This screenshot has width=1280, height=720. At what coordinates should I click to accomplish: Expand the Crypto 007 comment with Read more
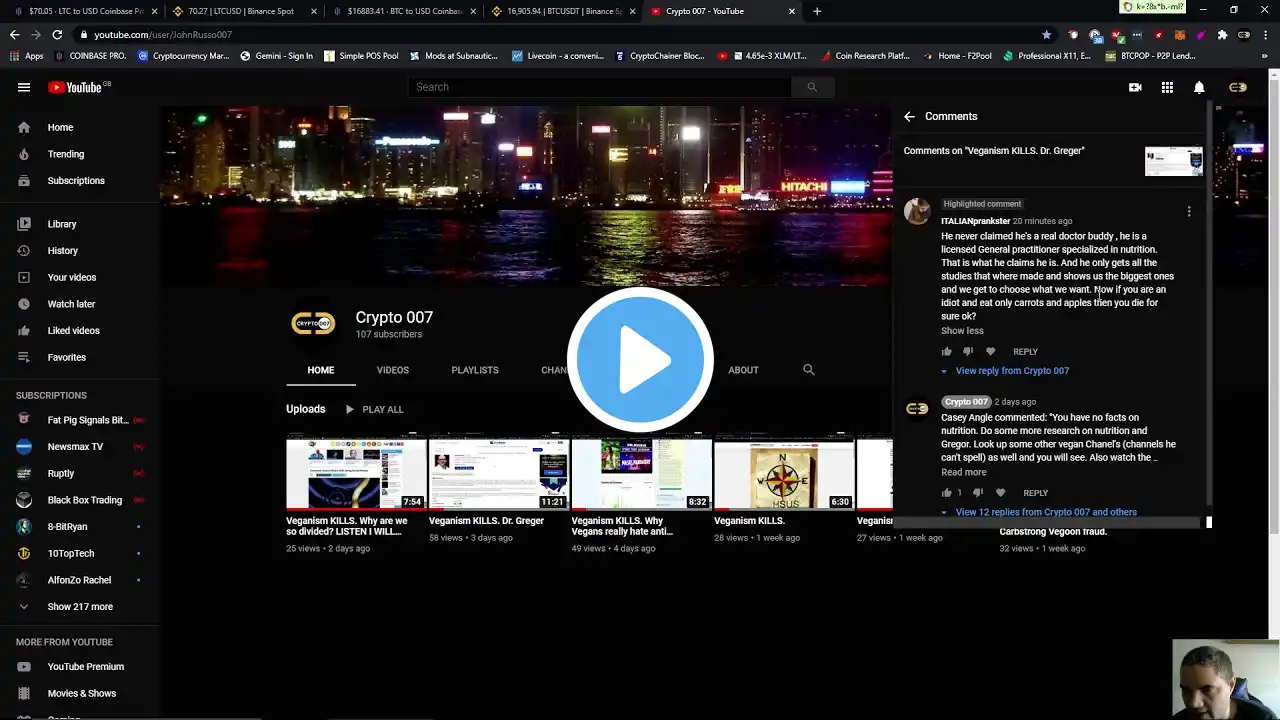coord(964,472)
